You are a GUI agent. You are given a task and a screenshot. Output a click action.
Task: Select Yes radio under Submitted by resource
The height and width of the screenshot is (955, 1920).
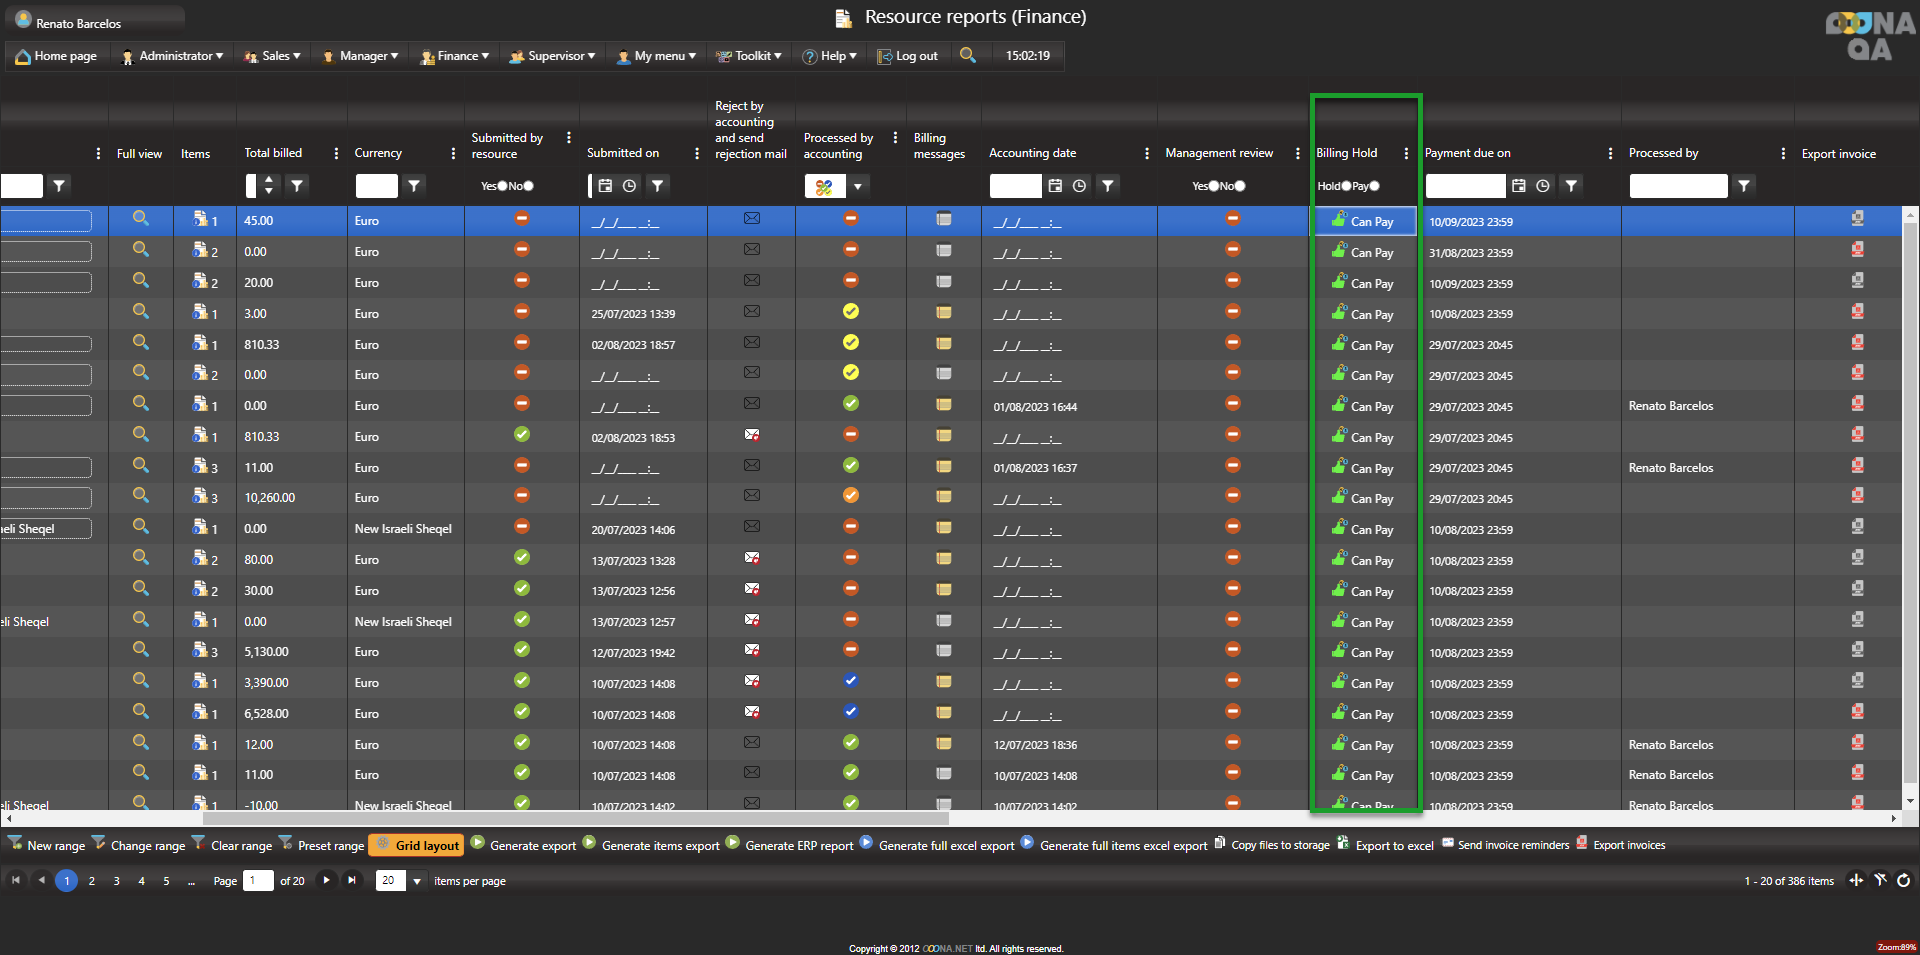tap(502, 186)
